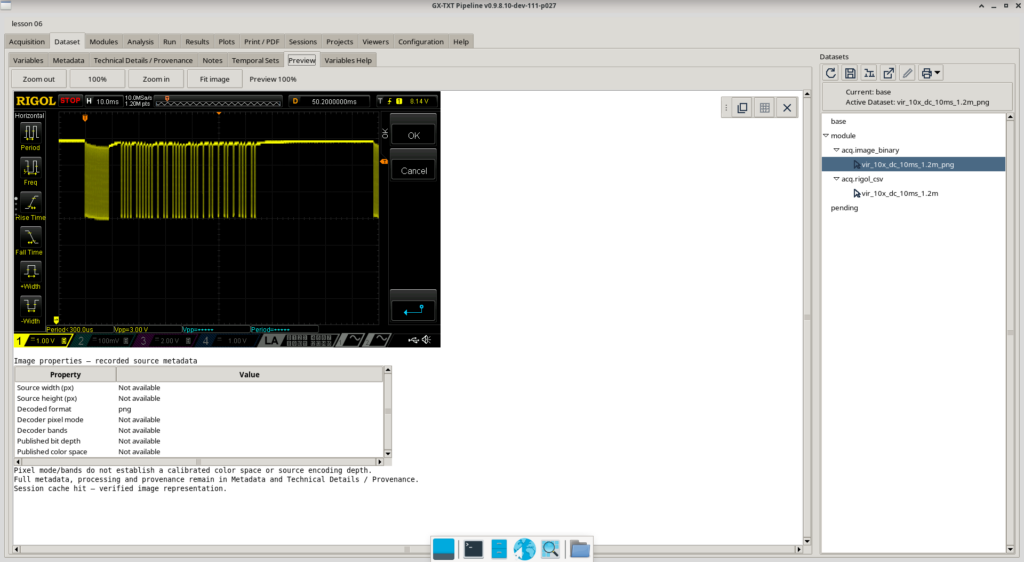Click scroll-down arrow of preview pane

point(807,540)
